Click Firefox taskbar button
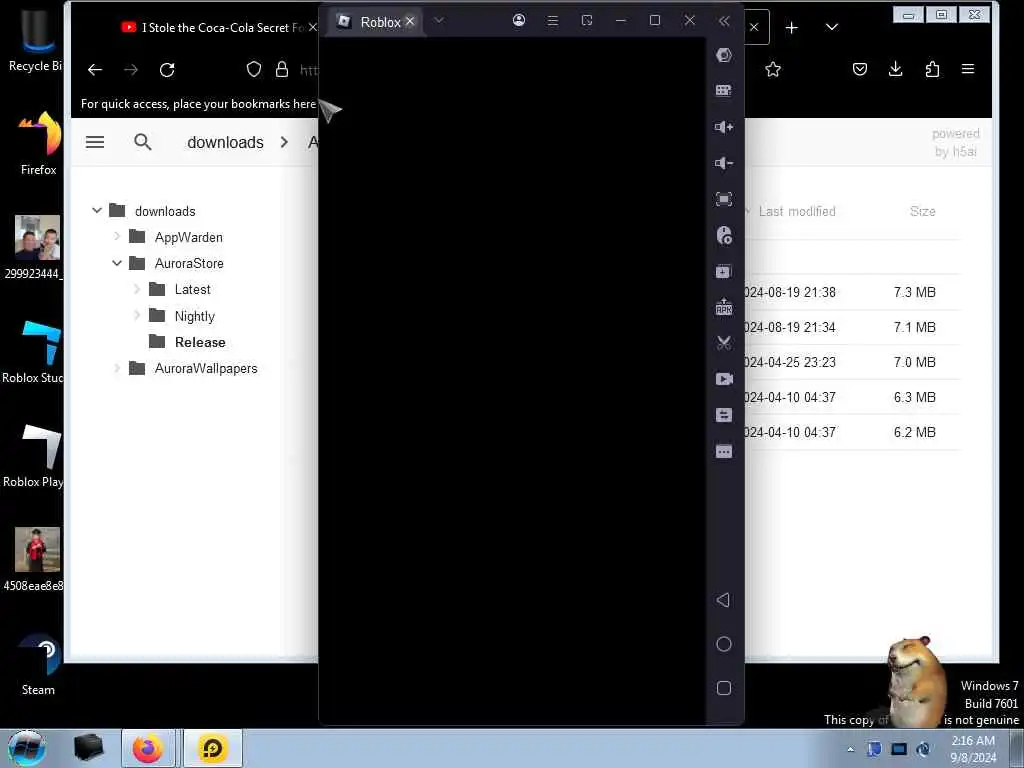The image size is (1024, 768). (x=148, y=748)
